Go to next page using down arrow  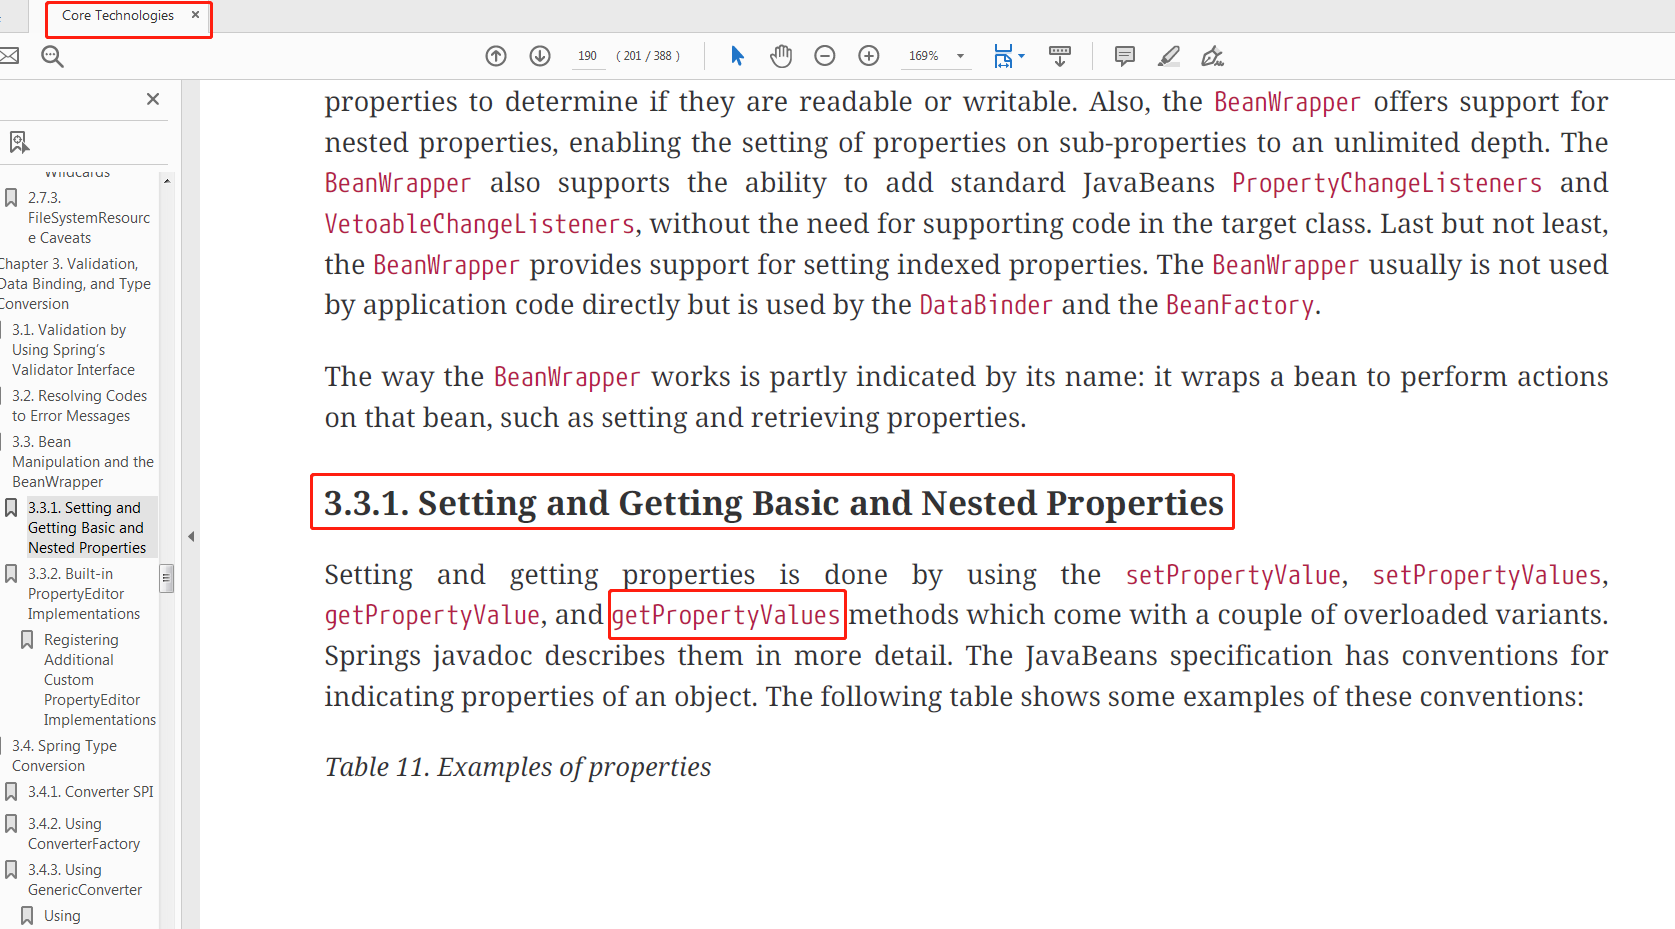540,56
